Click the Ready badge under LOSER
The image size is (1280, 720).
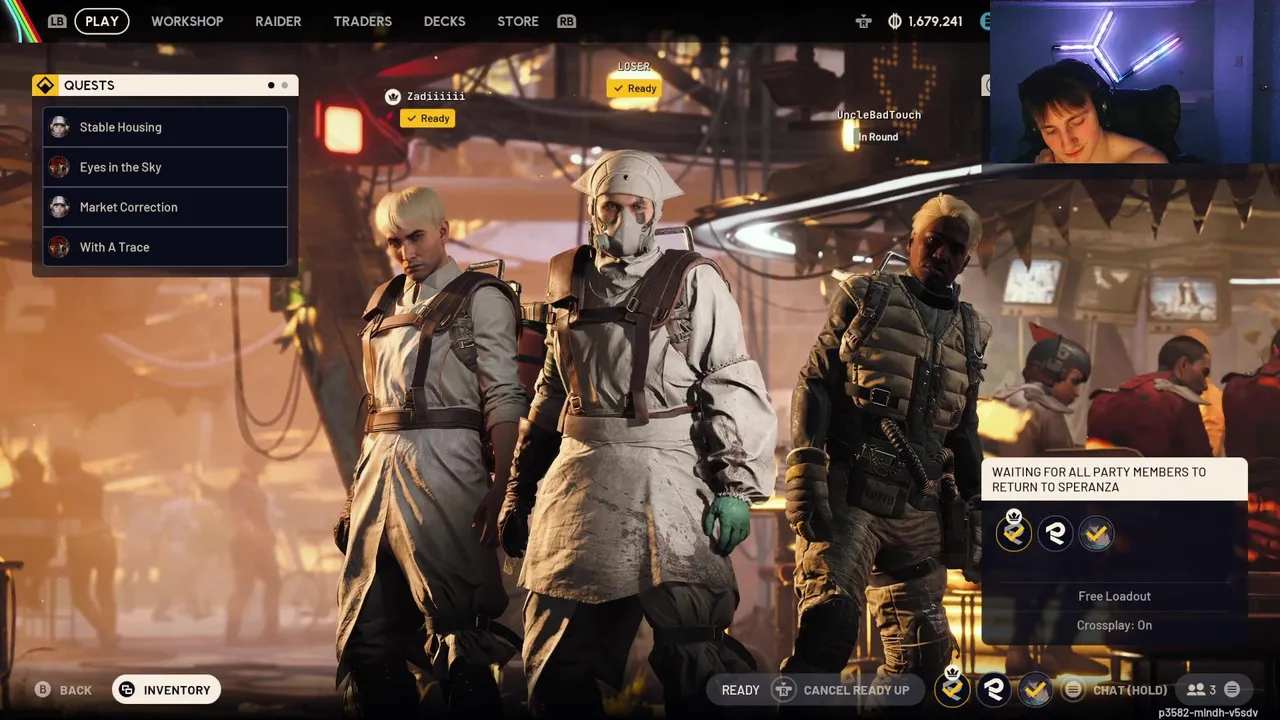click(635, 88)
